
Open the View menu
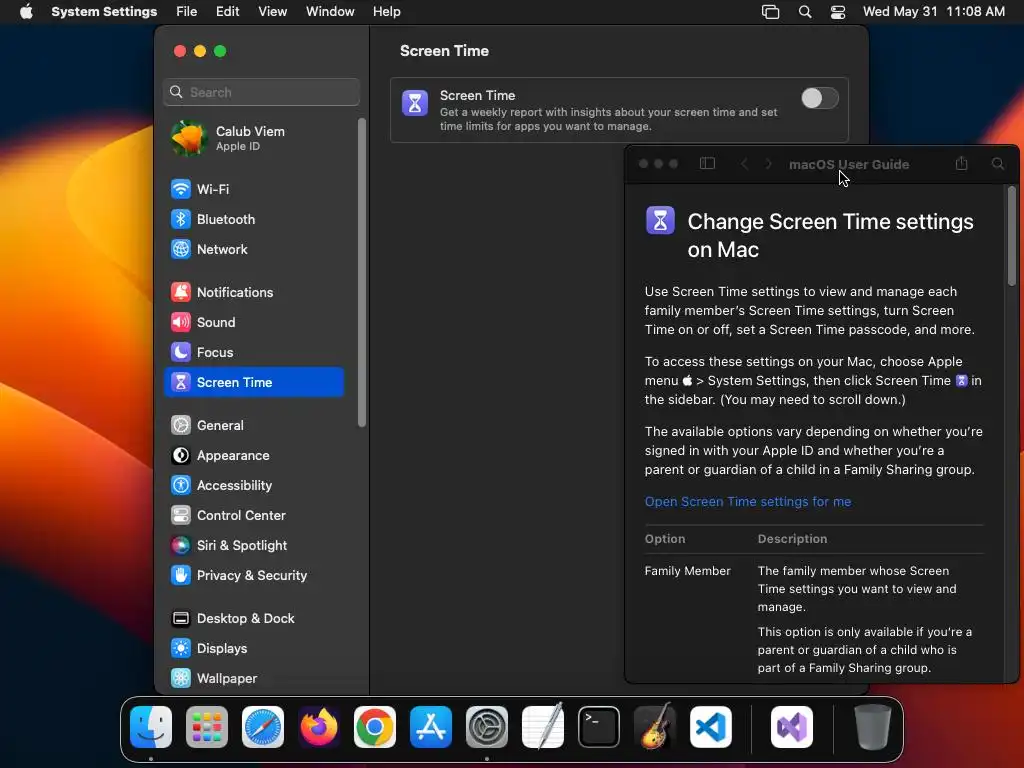[x=272, y=12]
